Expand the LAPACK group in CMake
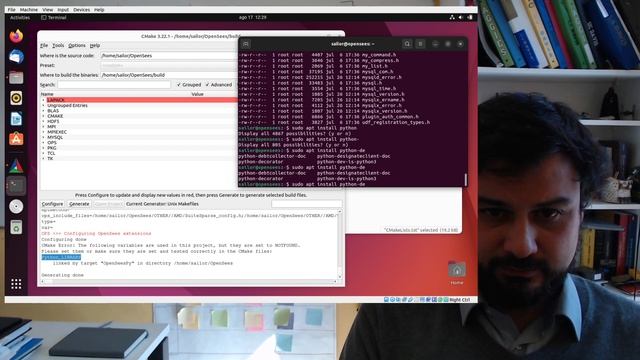The height and width of the screenshot is (360, 640). coord(43,100)
